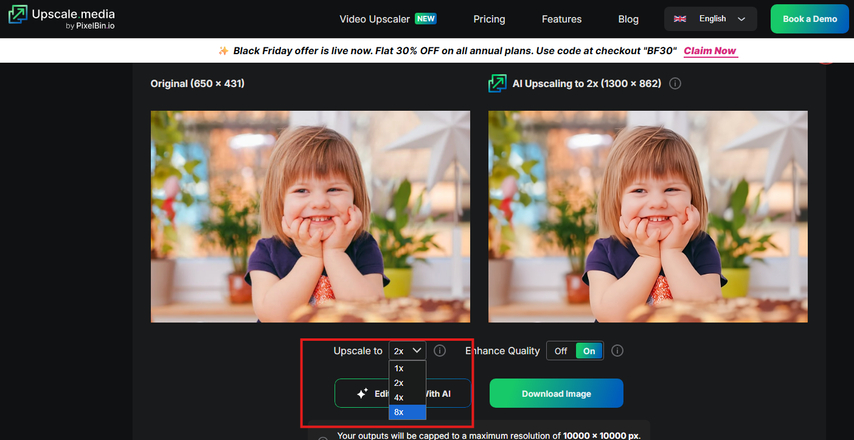Click the sparkle icon on Edit button
This screenshot has width=854, height=440.
click(x=362, y=393)
